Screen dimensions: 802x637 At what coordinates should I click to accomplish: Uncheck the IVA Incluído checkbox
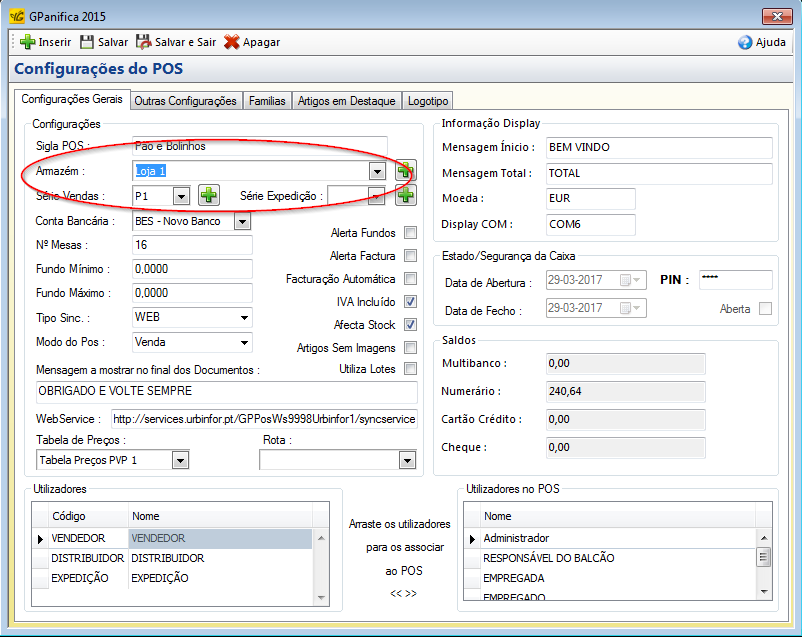(x=410, y=302)
